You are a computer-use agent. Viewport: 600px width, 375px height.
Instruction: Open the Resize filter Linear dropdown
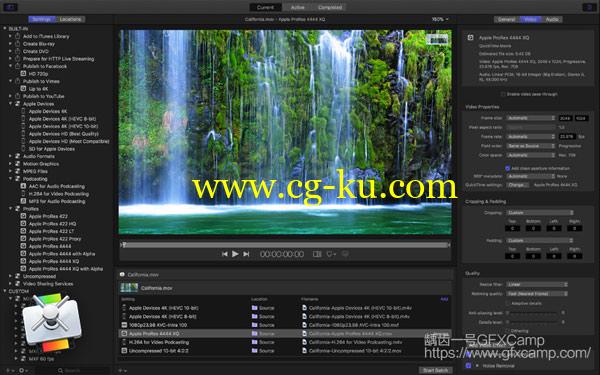click(537, 284)
